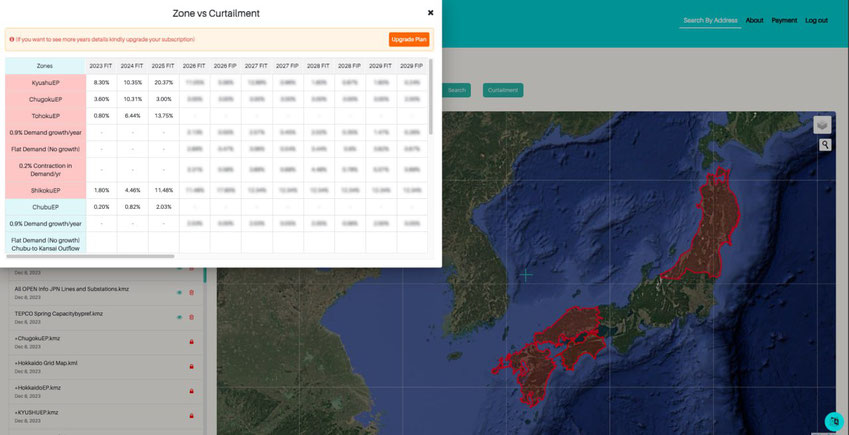Click the Upgrade Plan button

tap(409, 40)
